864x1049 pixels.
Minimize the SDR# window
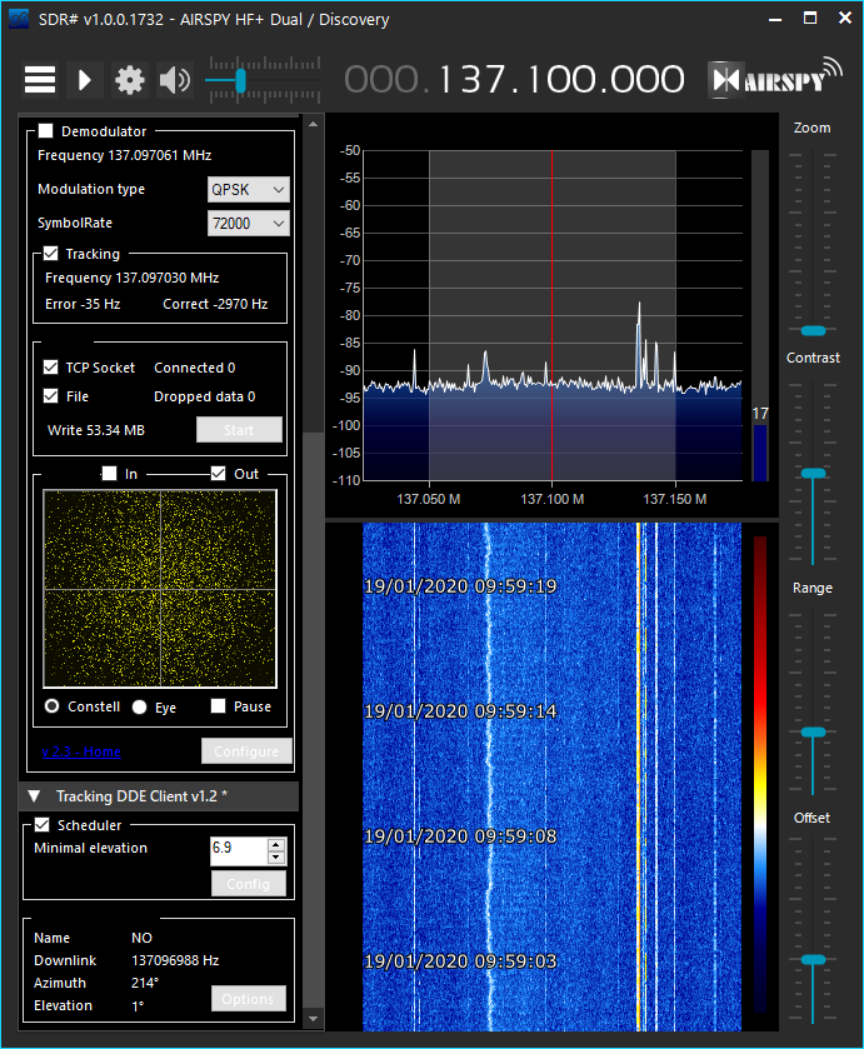(775, 19)
